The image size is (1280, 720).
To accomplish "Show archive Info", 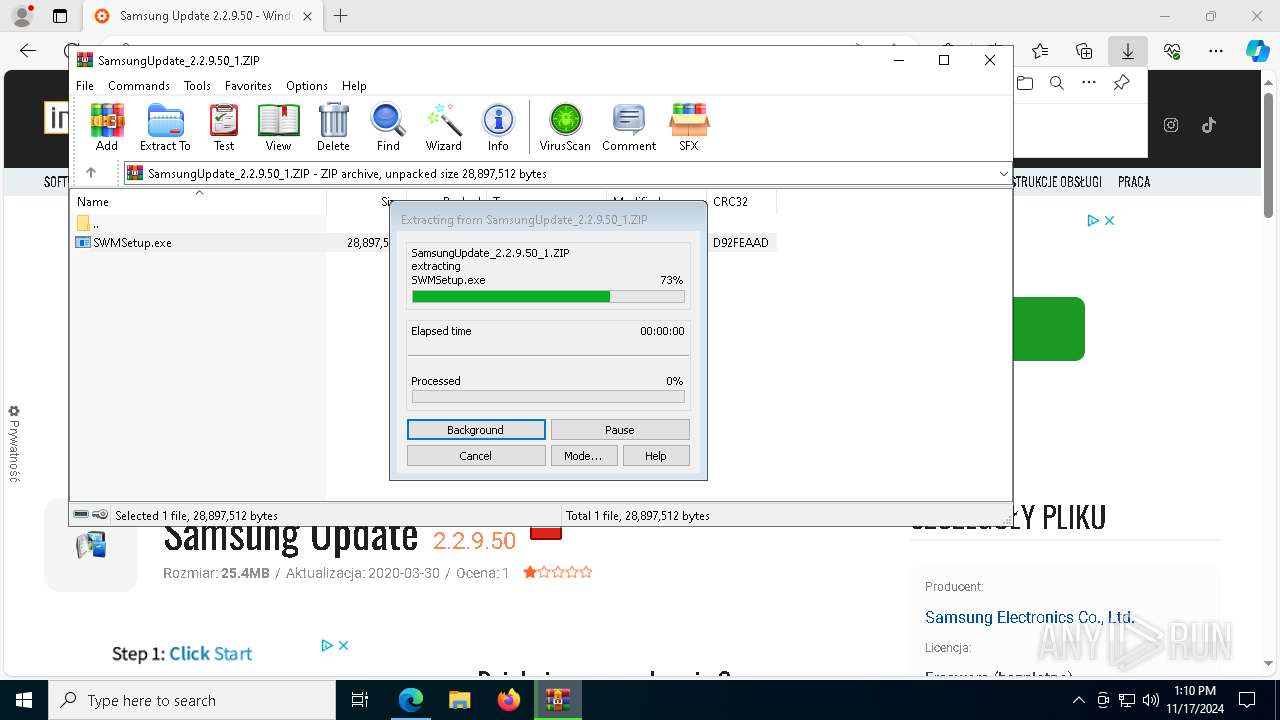I will (498, 127).
